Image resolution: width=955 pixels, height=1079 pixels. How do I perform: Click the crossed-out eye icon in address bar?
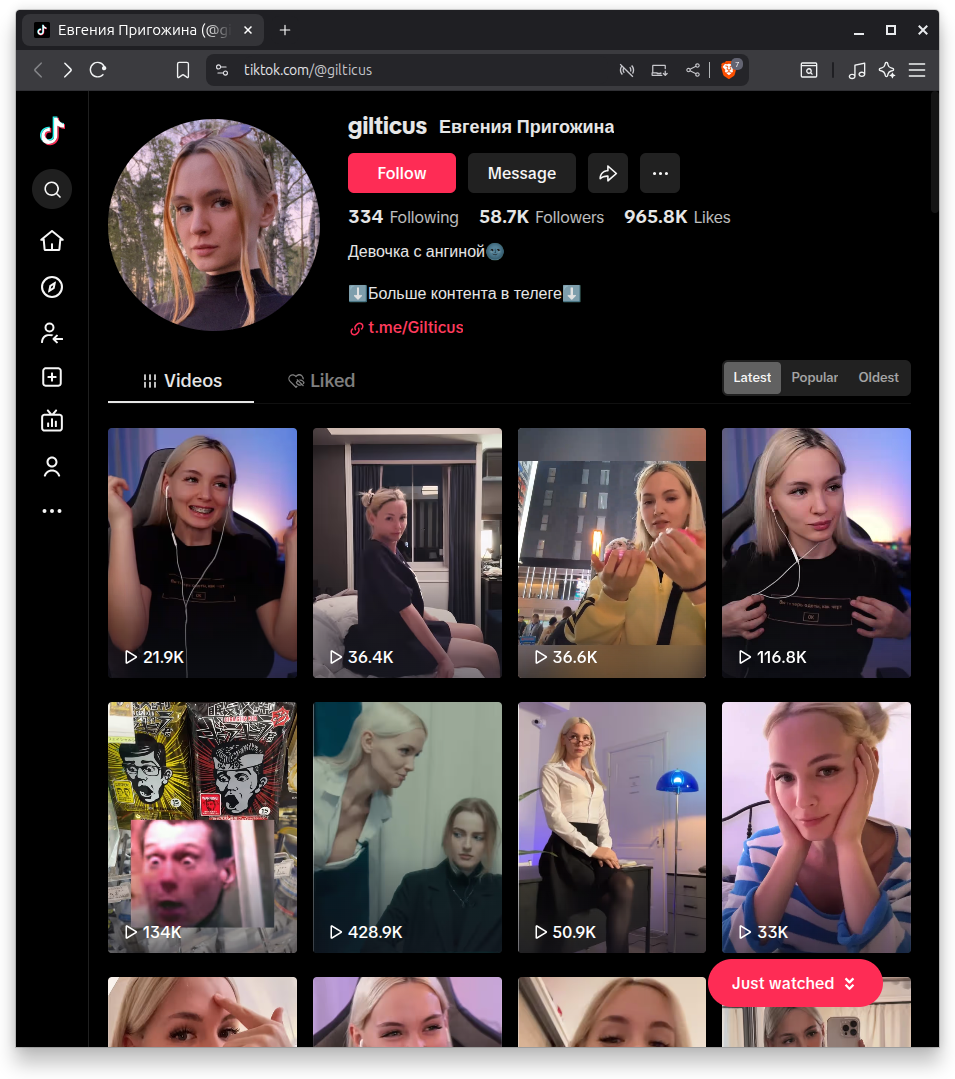[627, 70]
